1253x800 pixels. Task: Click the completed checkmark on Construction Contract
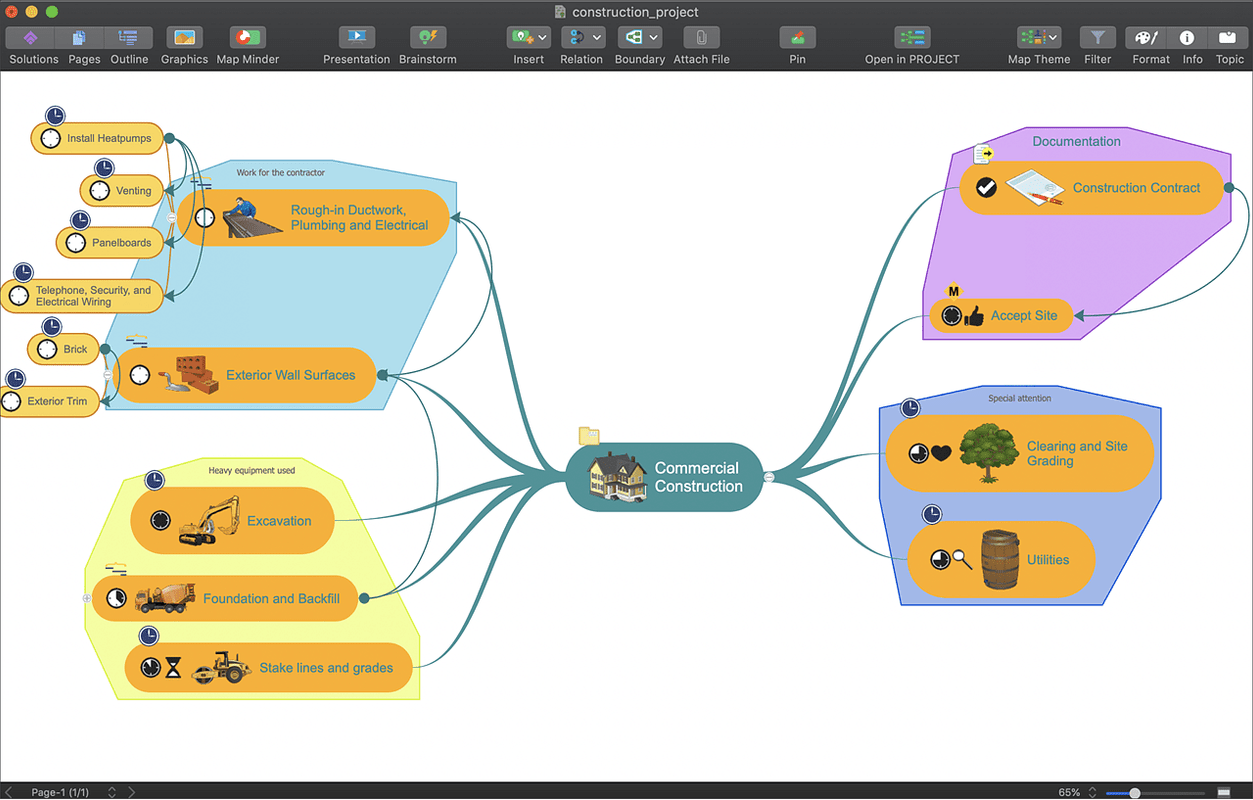tap(986, 187)
